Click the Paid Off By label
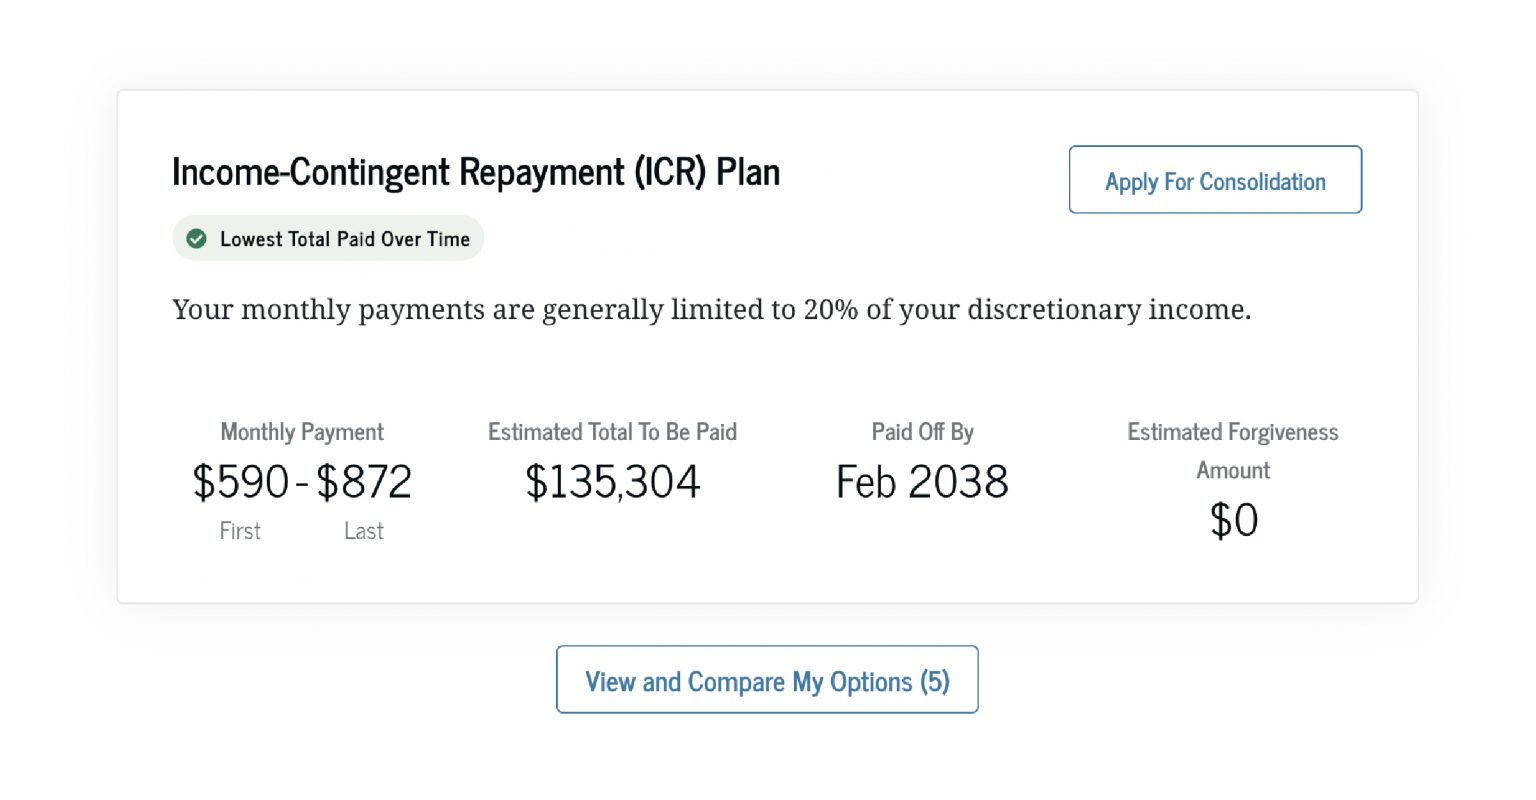The height and width of the screenshot is (800, 1536). coord(920,432)
